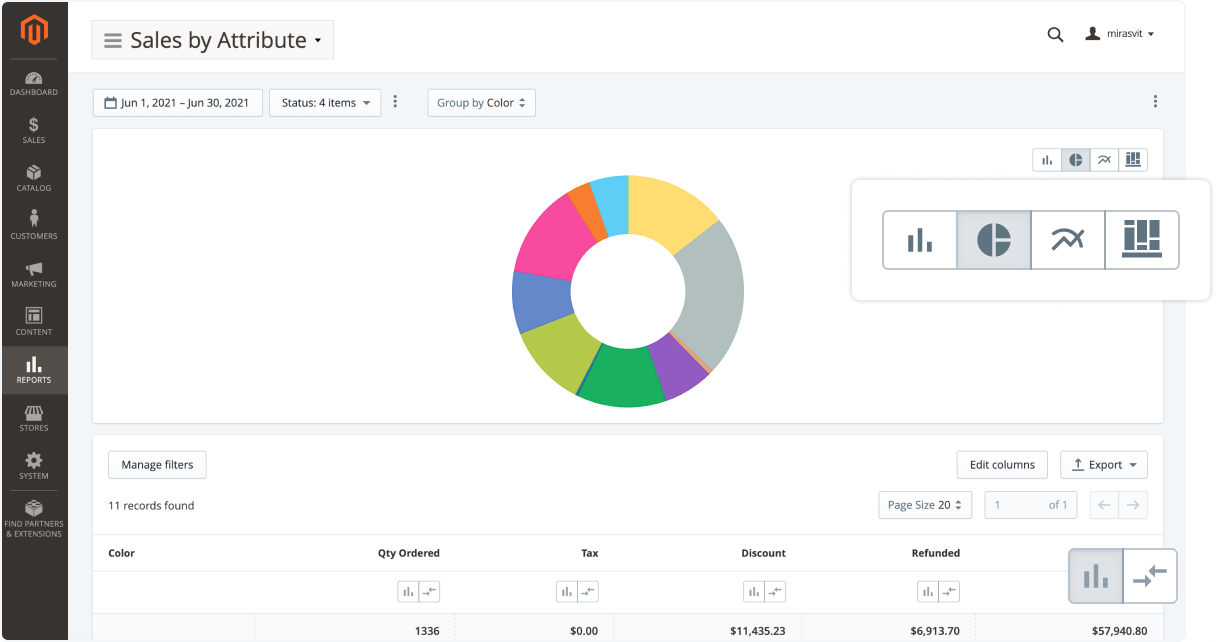Screen dimensions: 1216x642
Task: Click the search magnifier icon
Action: 1055,34
